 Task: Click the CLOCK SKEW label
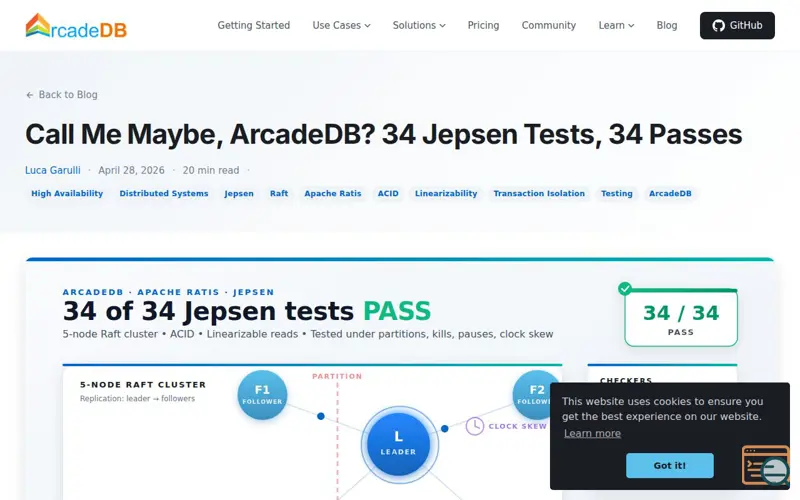coord(517,427)
